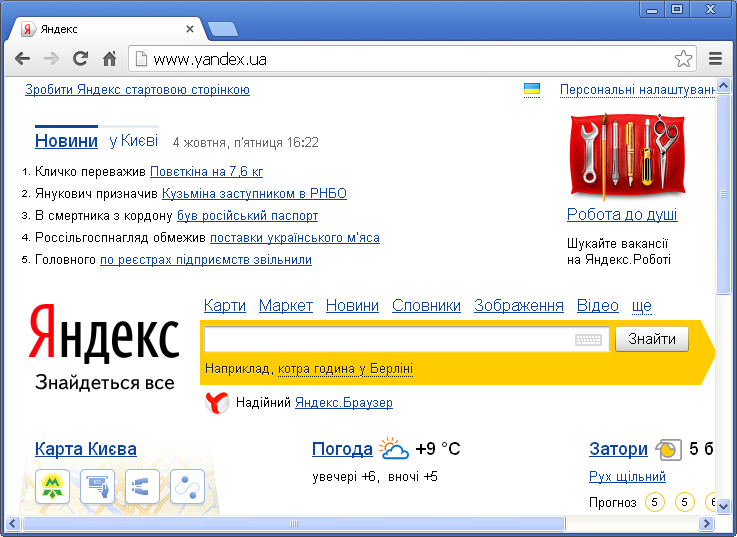Open the route planner map icon
Viewport: 737px width, 537px height.
coord(188,486)
